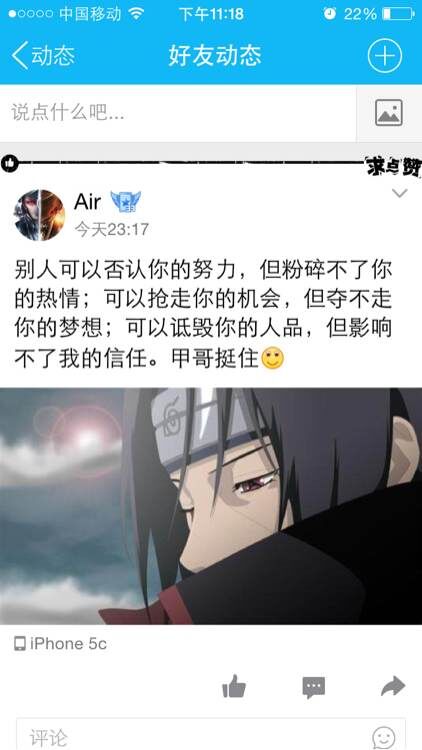This screenshot has width=422, height=750.
Task: Tap the 求点赞 decoration label
Action: point(392,166)
